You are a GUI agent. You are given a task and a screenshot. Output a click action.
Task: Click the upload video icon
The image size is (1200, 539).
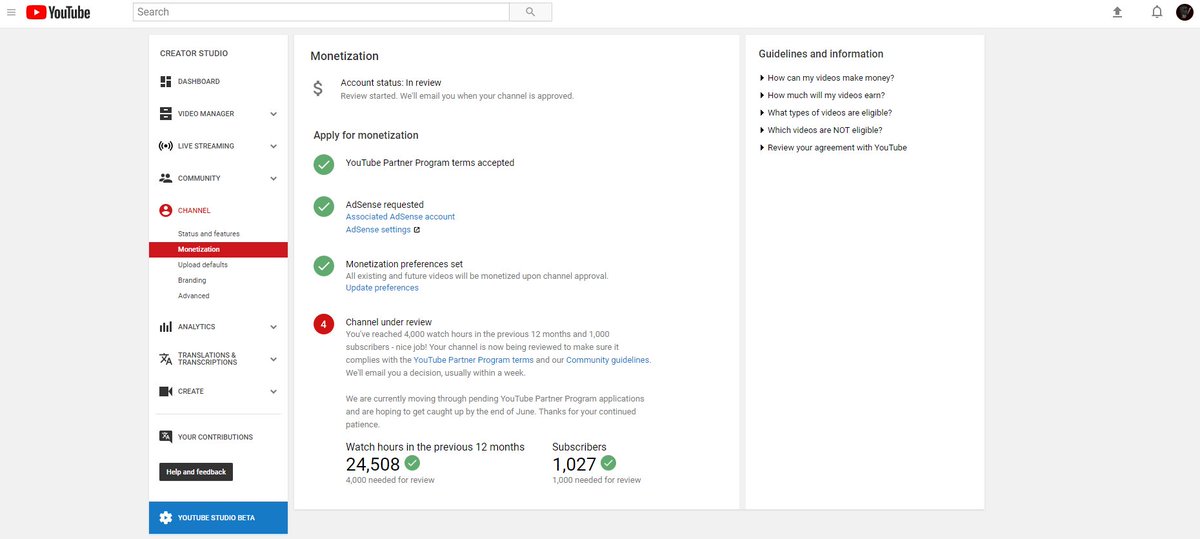click(x=1117, y=12)
